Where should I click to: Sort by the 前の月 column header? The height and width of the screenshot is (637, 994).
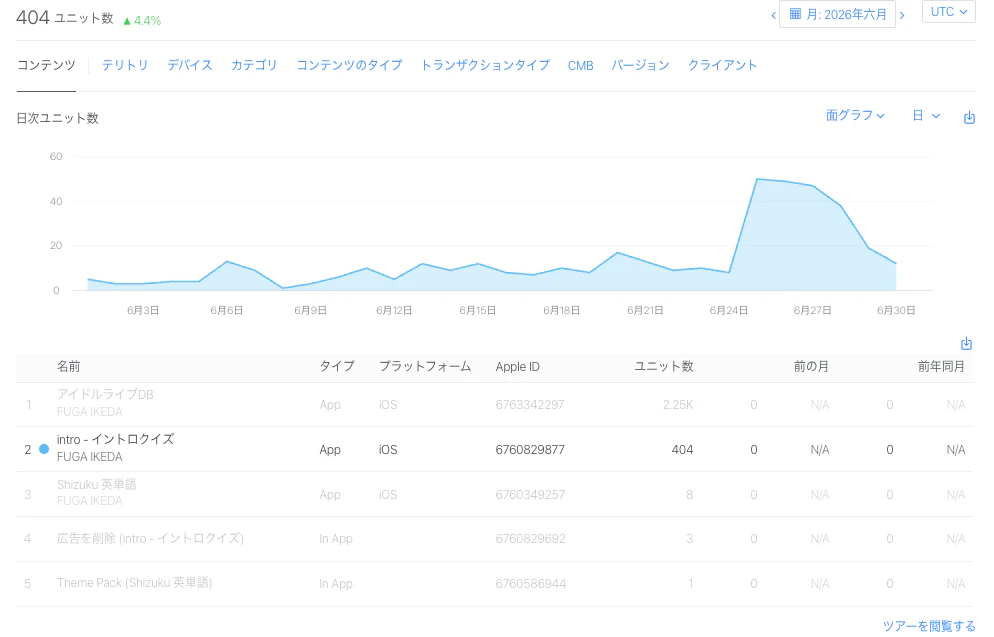point(811,366)
